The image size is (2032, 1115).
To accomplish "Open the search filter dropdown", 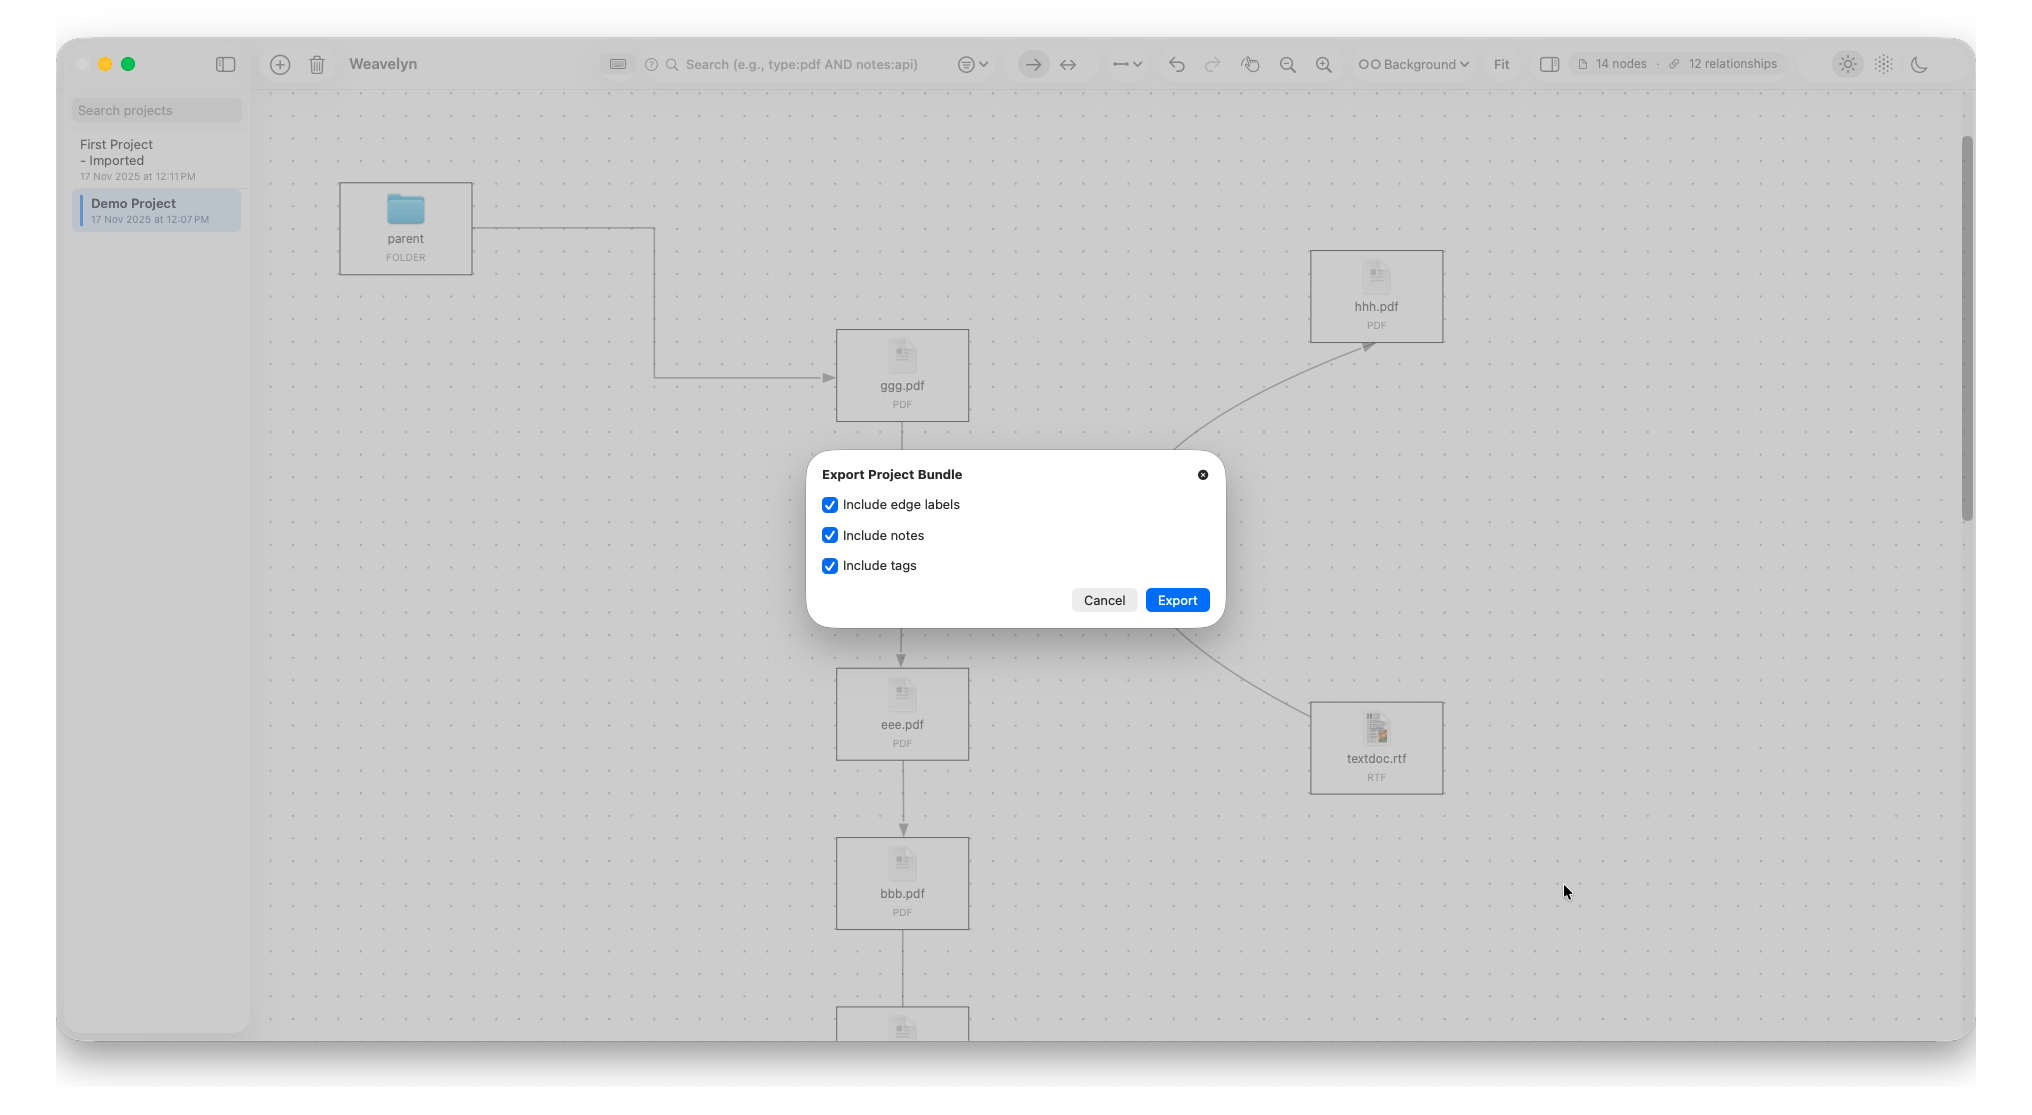I will [x=971, y=64].
